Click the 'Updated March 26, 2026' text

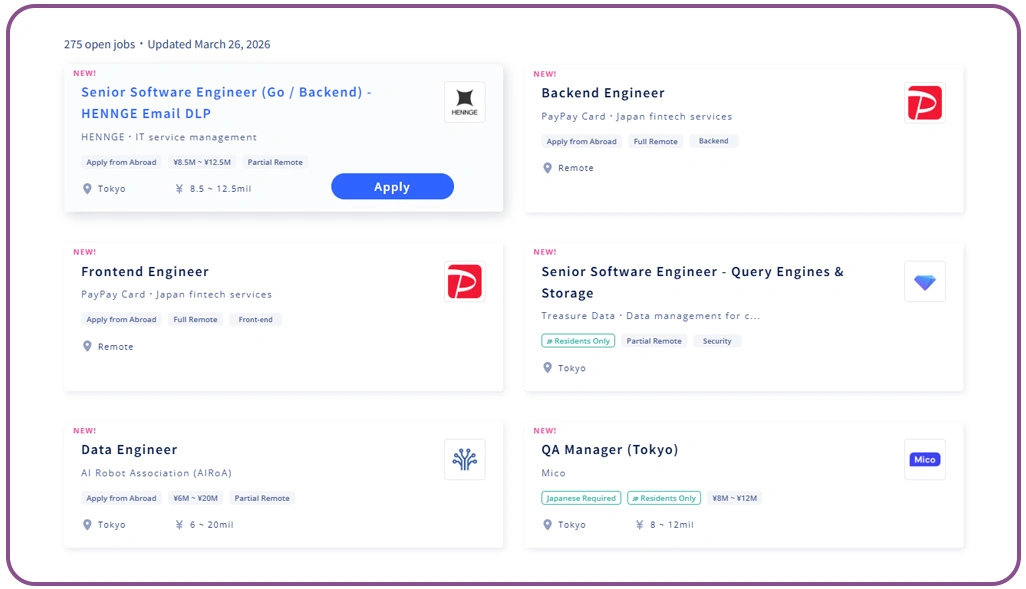click(209, 45)
